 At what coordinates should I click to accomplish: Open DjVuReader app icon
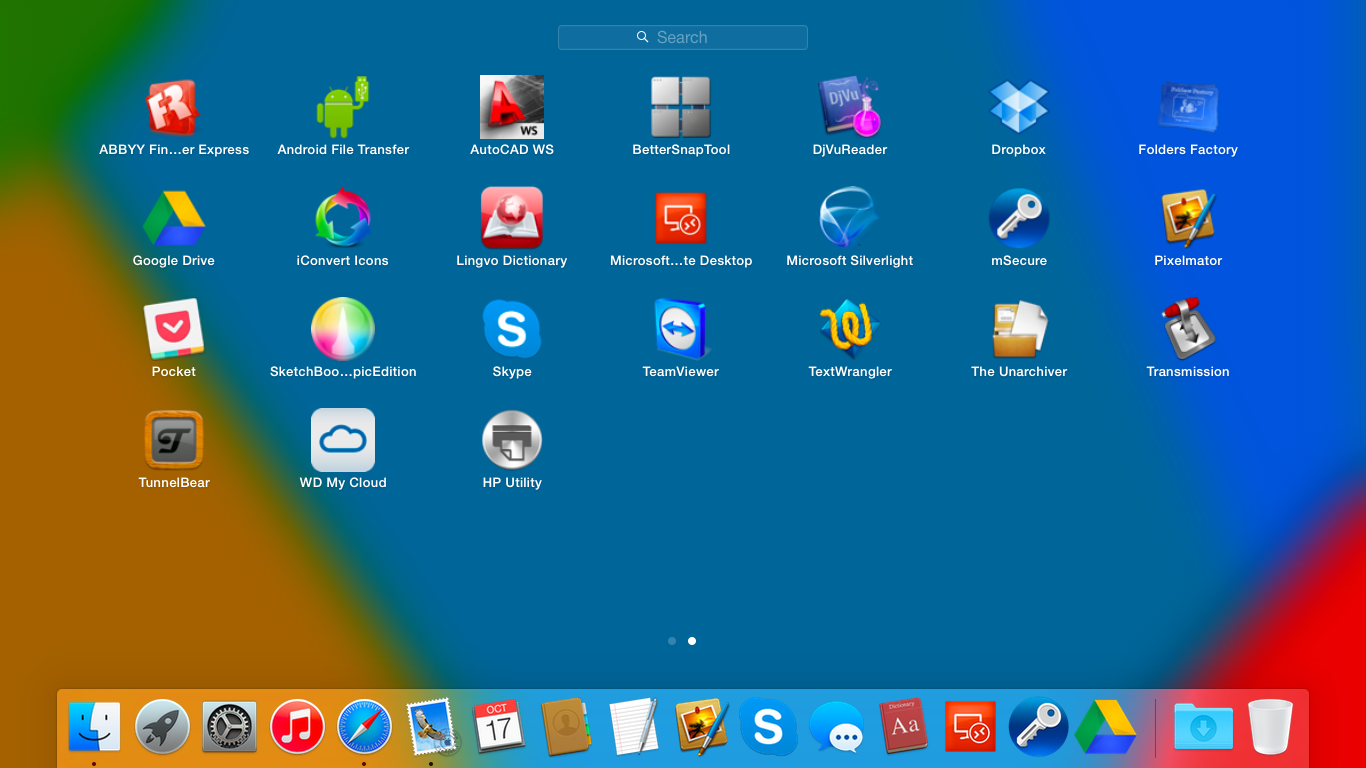tap(850, 108)
